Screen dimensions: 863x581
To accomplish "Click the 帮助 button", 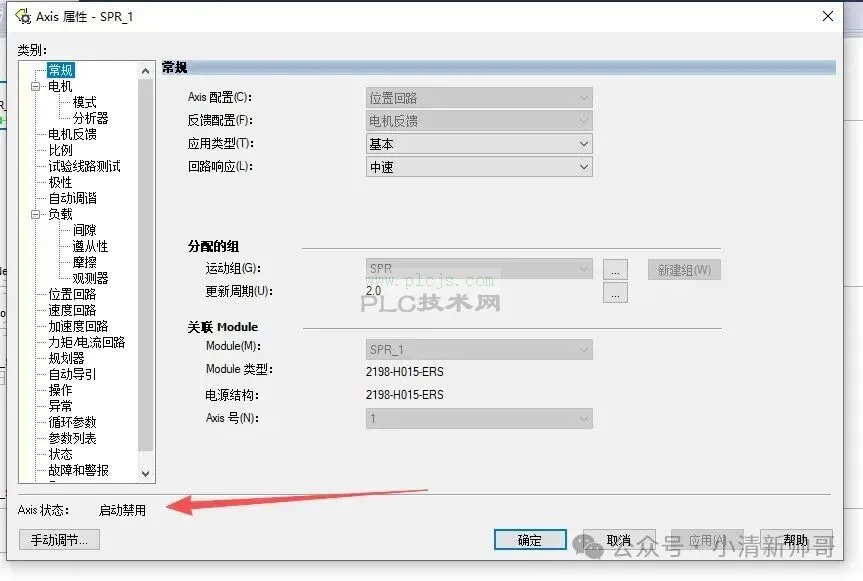I will point(796,540).
